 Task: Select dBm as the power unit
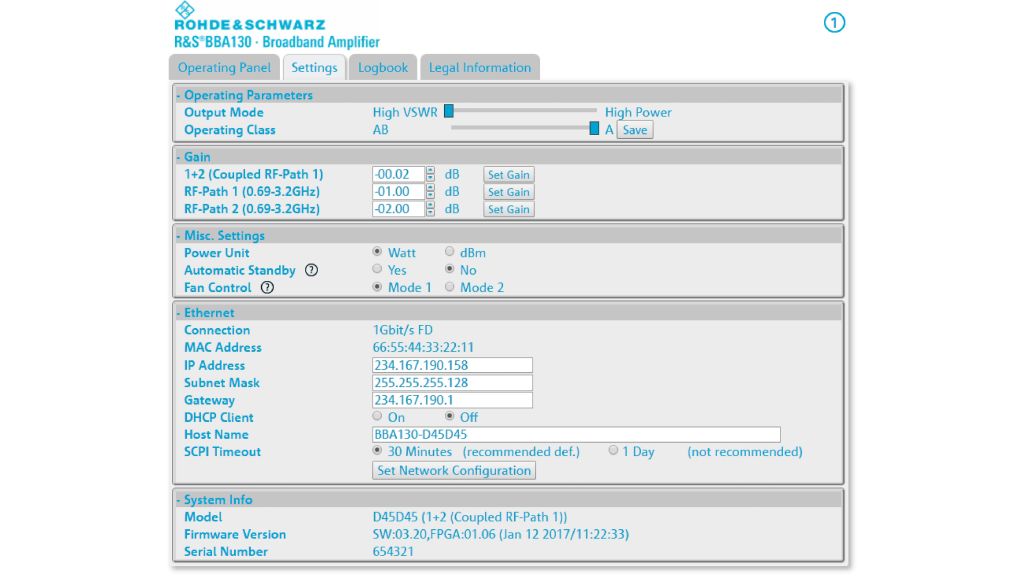tap(450, 252)
